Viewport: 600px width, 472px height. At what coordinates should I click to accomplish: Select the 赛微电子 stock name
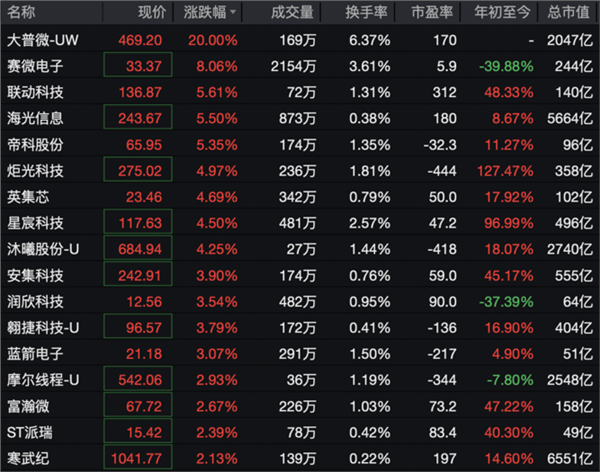point(35,66)
